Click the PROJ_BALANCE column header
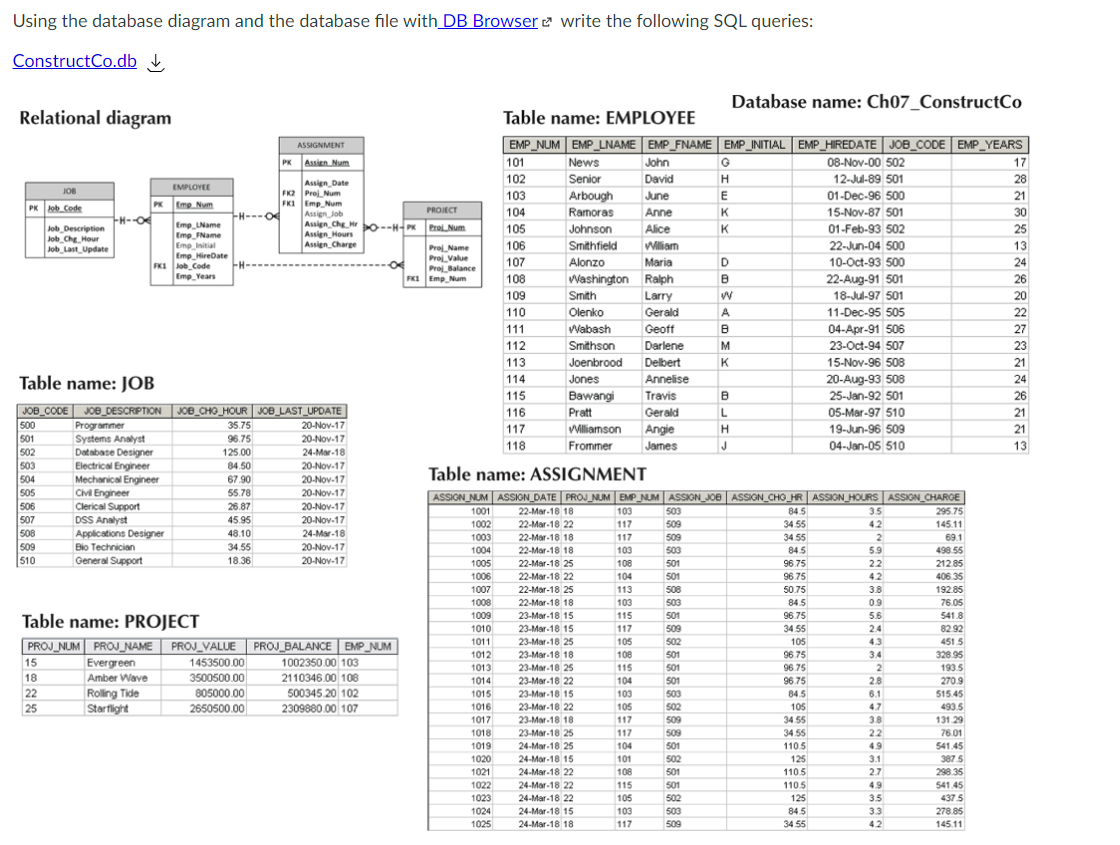This screenshot has height=845, width=1120. pos(292,646)
